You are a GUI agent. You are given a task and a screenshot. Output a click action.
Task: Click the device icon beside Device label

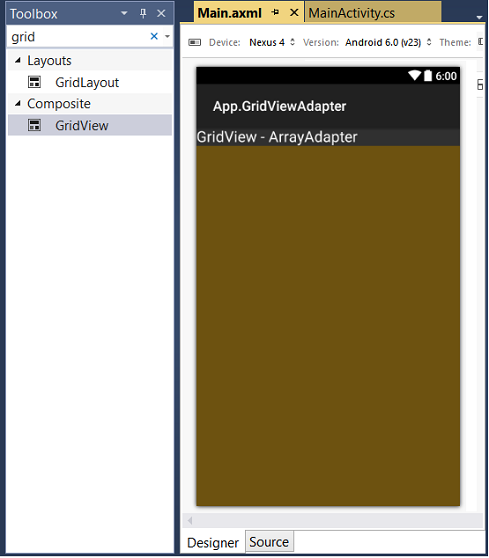(194, 42)
